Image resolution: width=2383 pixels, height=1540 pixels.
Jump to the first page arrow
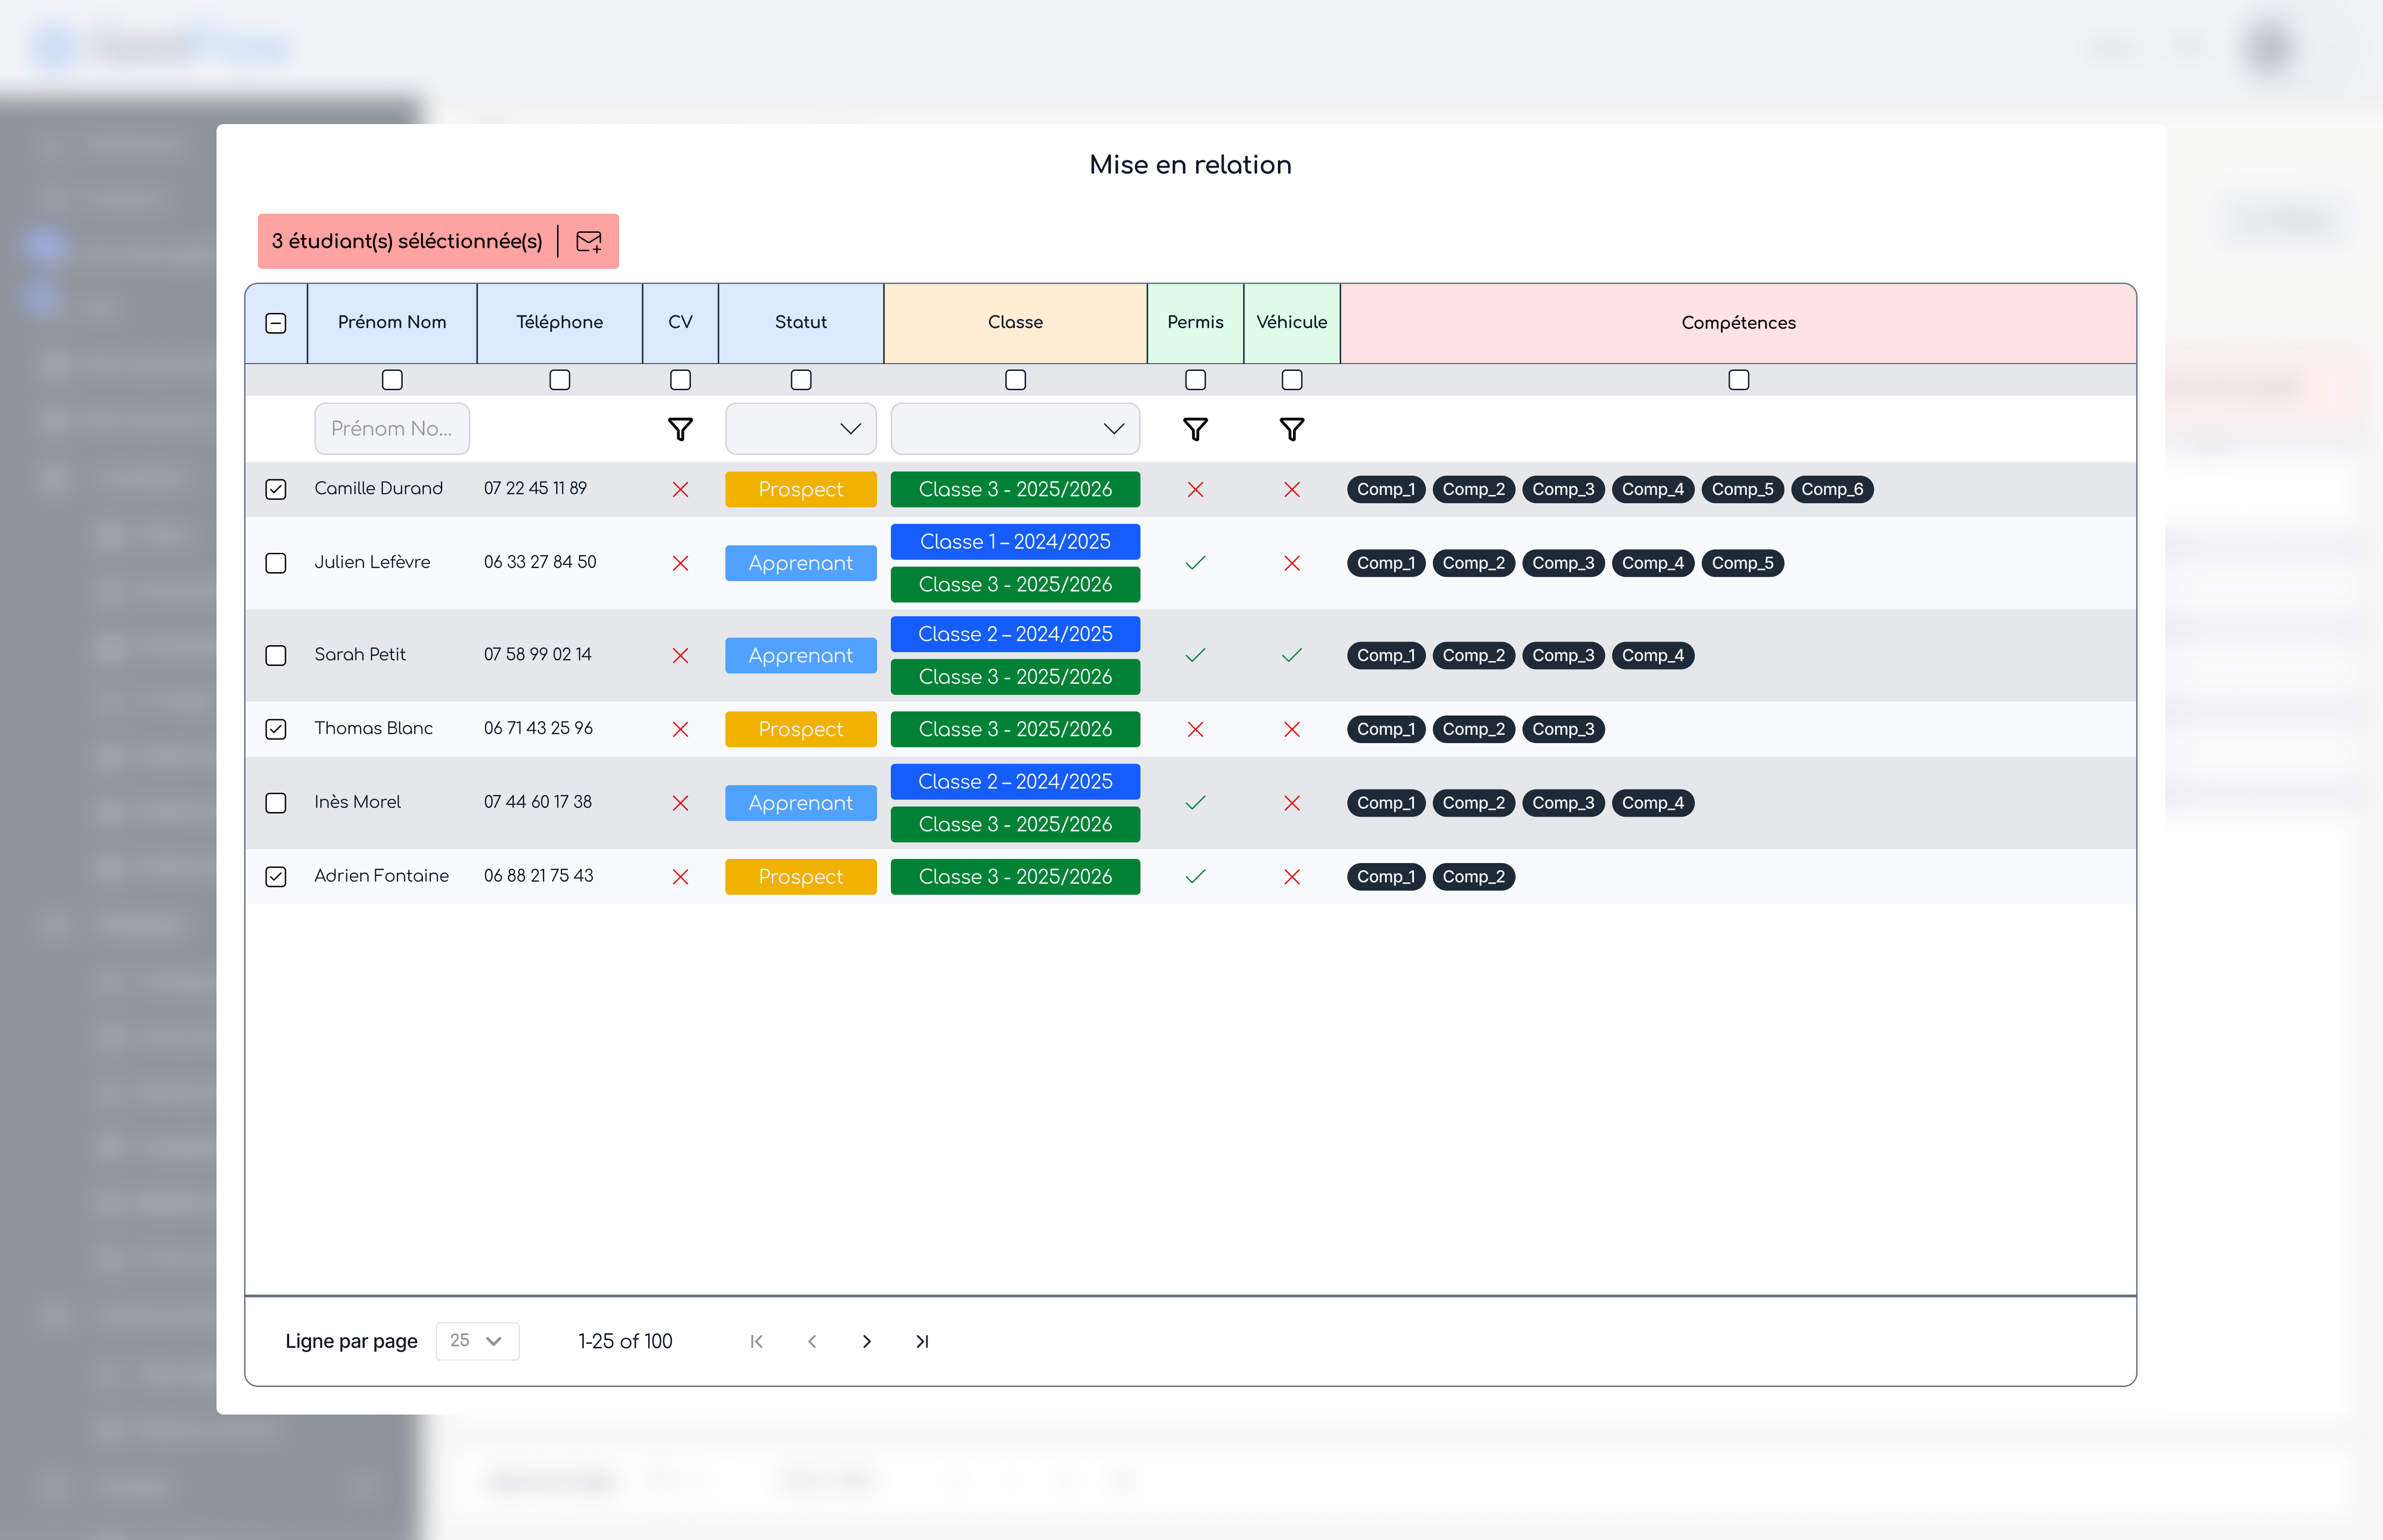pos(757,1341)
